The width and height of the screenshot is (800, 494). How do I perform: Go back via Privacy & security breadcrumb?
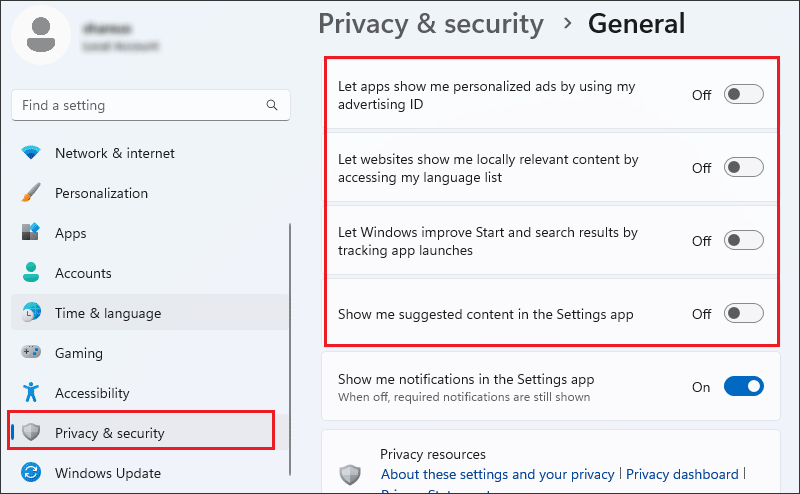pos(431,24)
